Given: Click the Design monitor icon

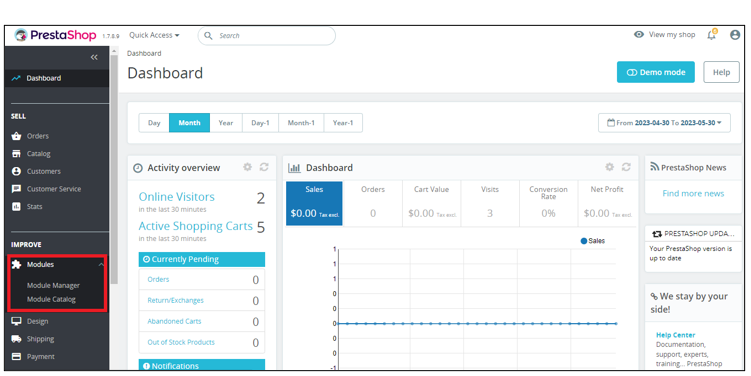Looking at the screenshot, I should click(x=16, y=321).
